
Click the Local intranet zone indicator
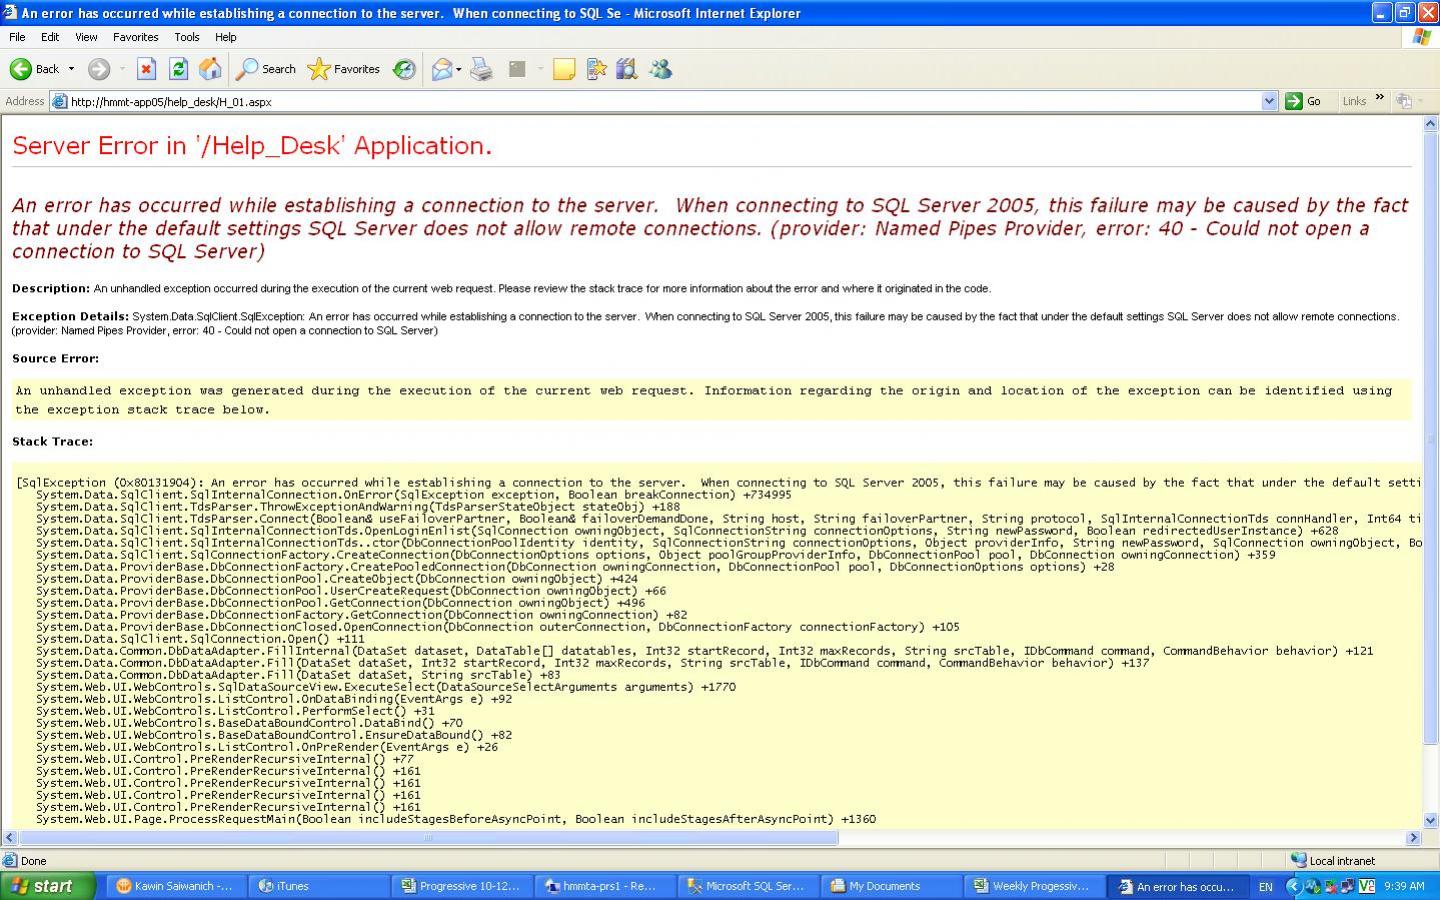(x=1333, y=860)
